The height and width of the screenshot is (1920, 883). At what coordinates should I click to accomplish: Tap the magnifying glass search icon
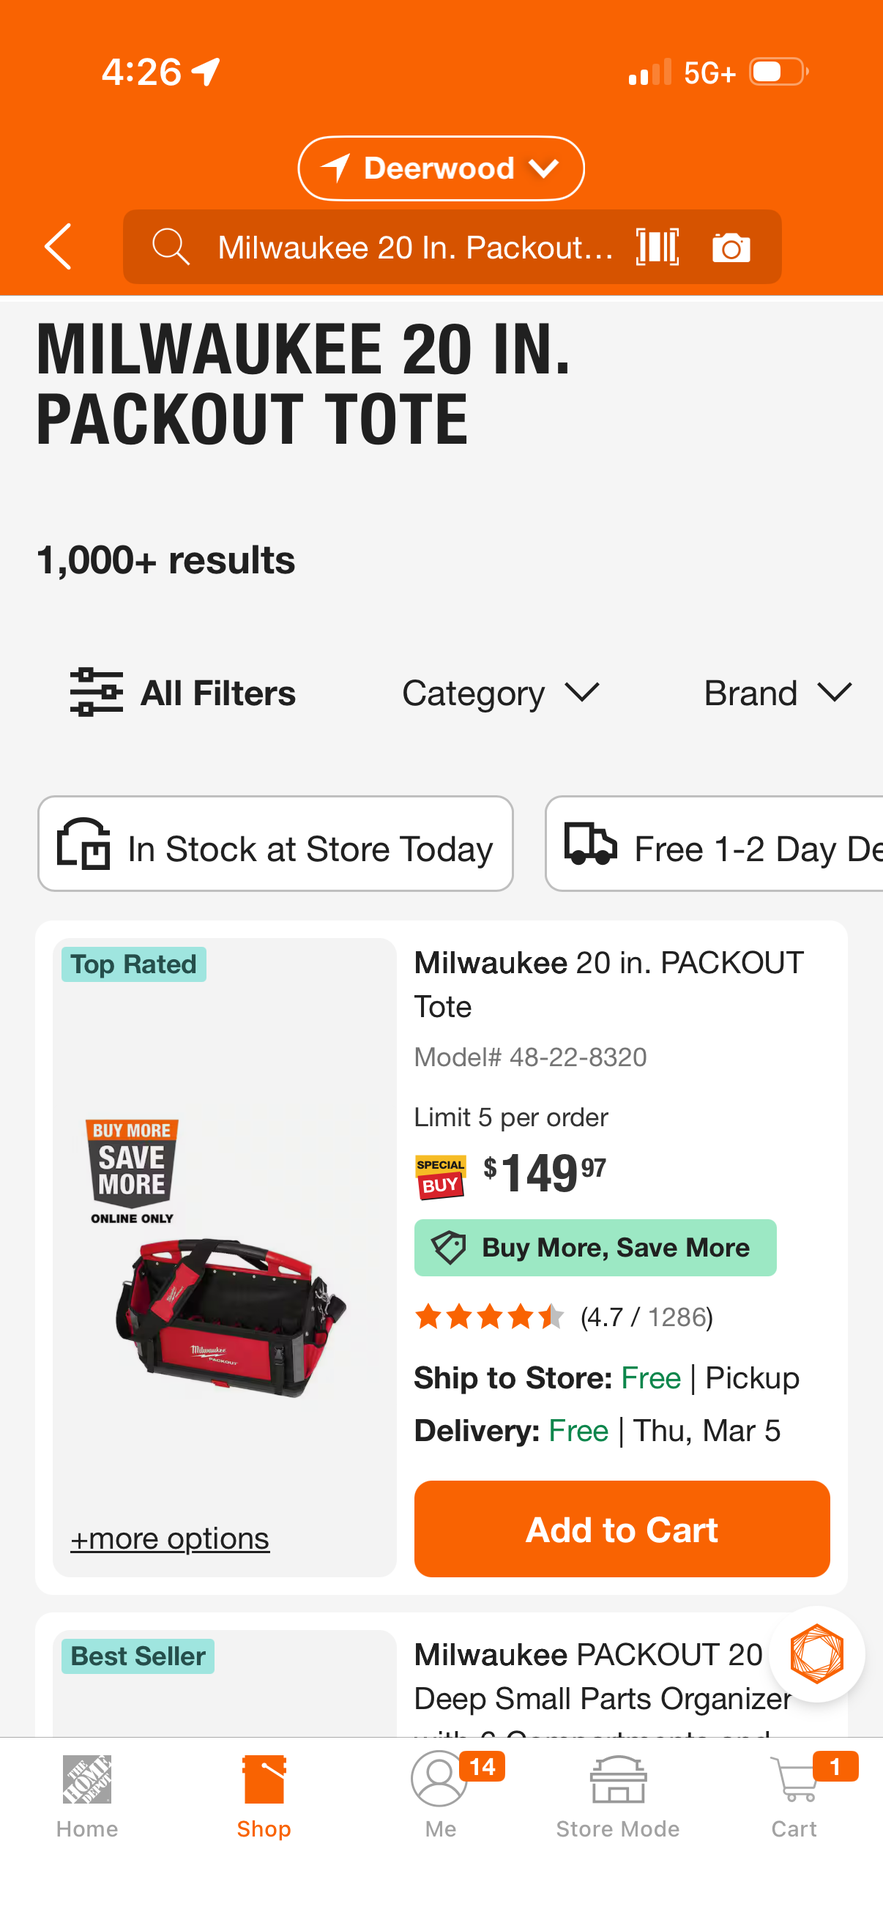(171, 247)
